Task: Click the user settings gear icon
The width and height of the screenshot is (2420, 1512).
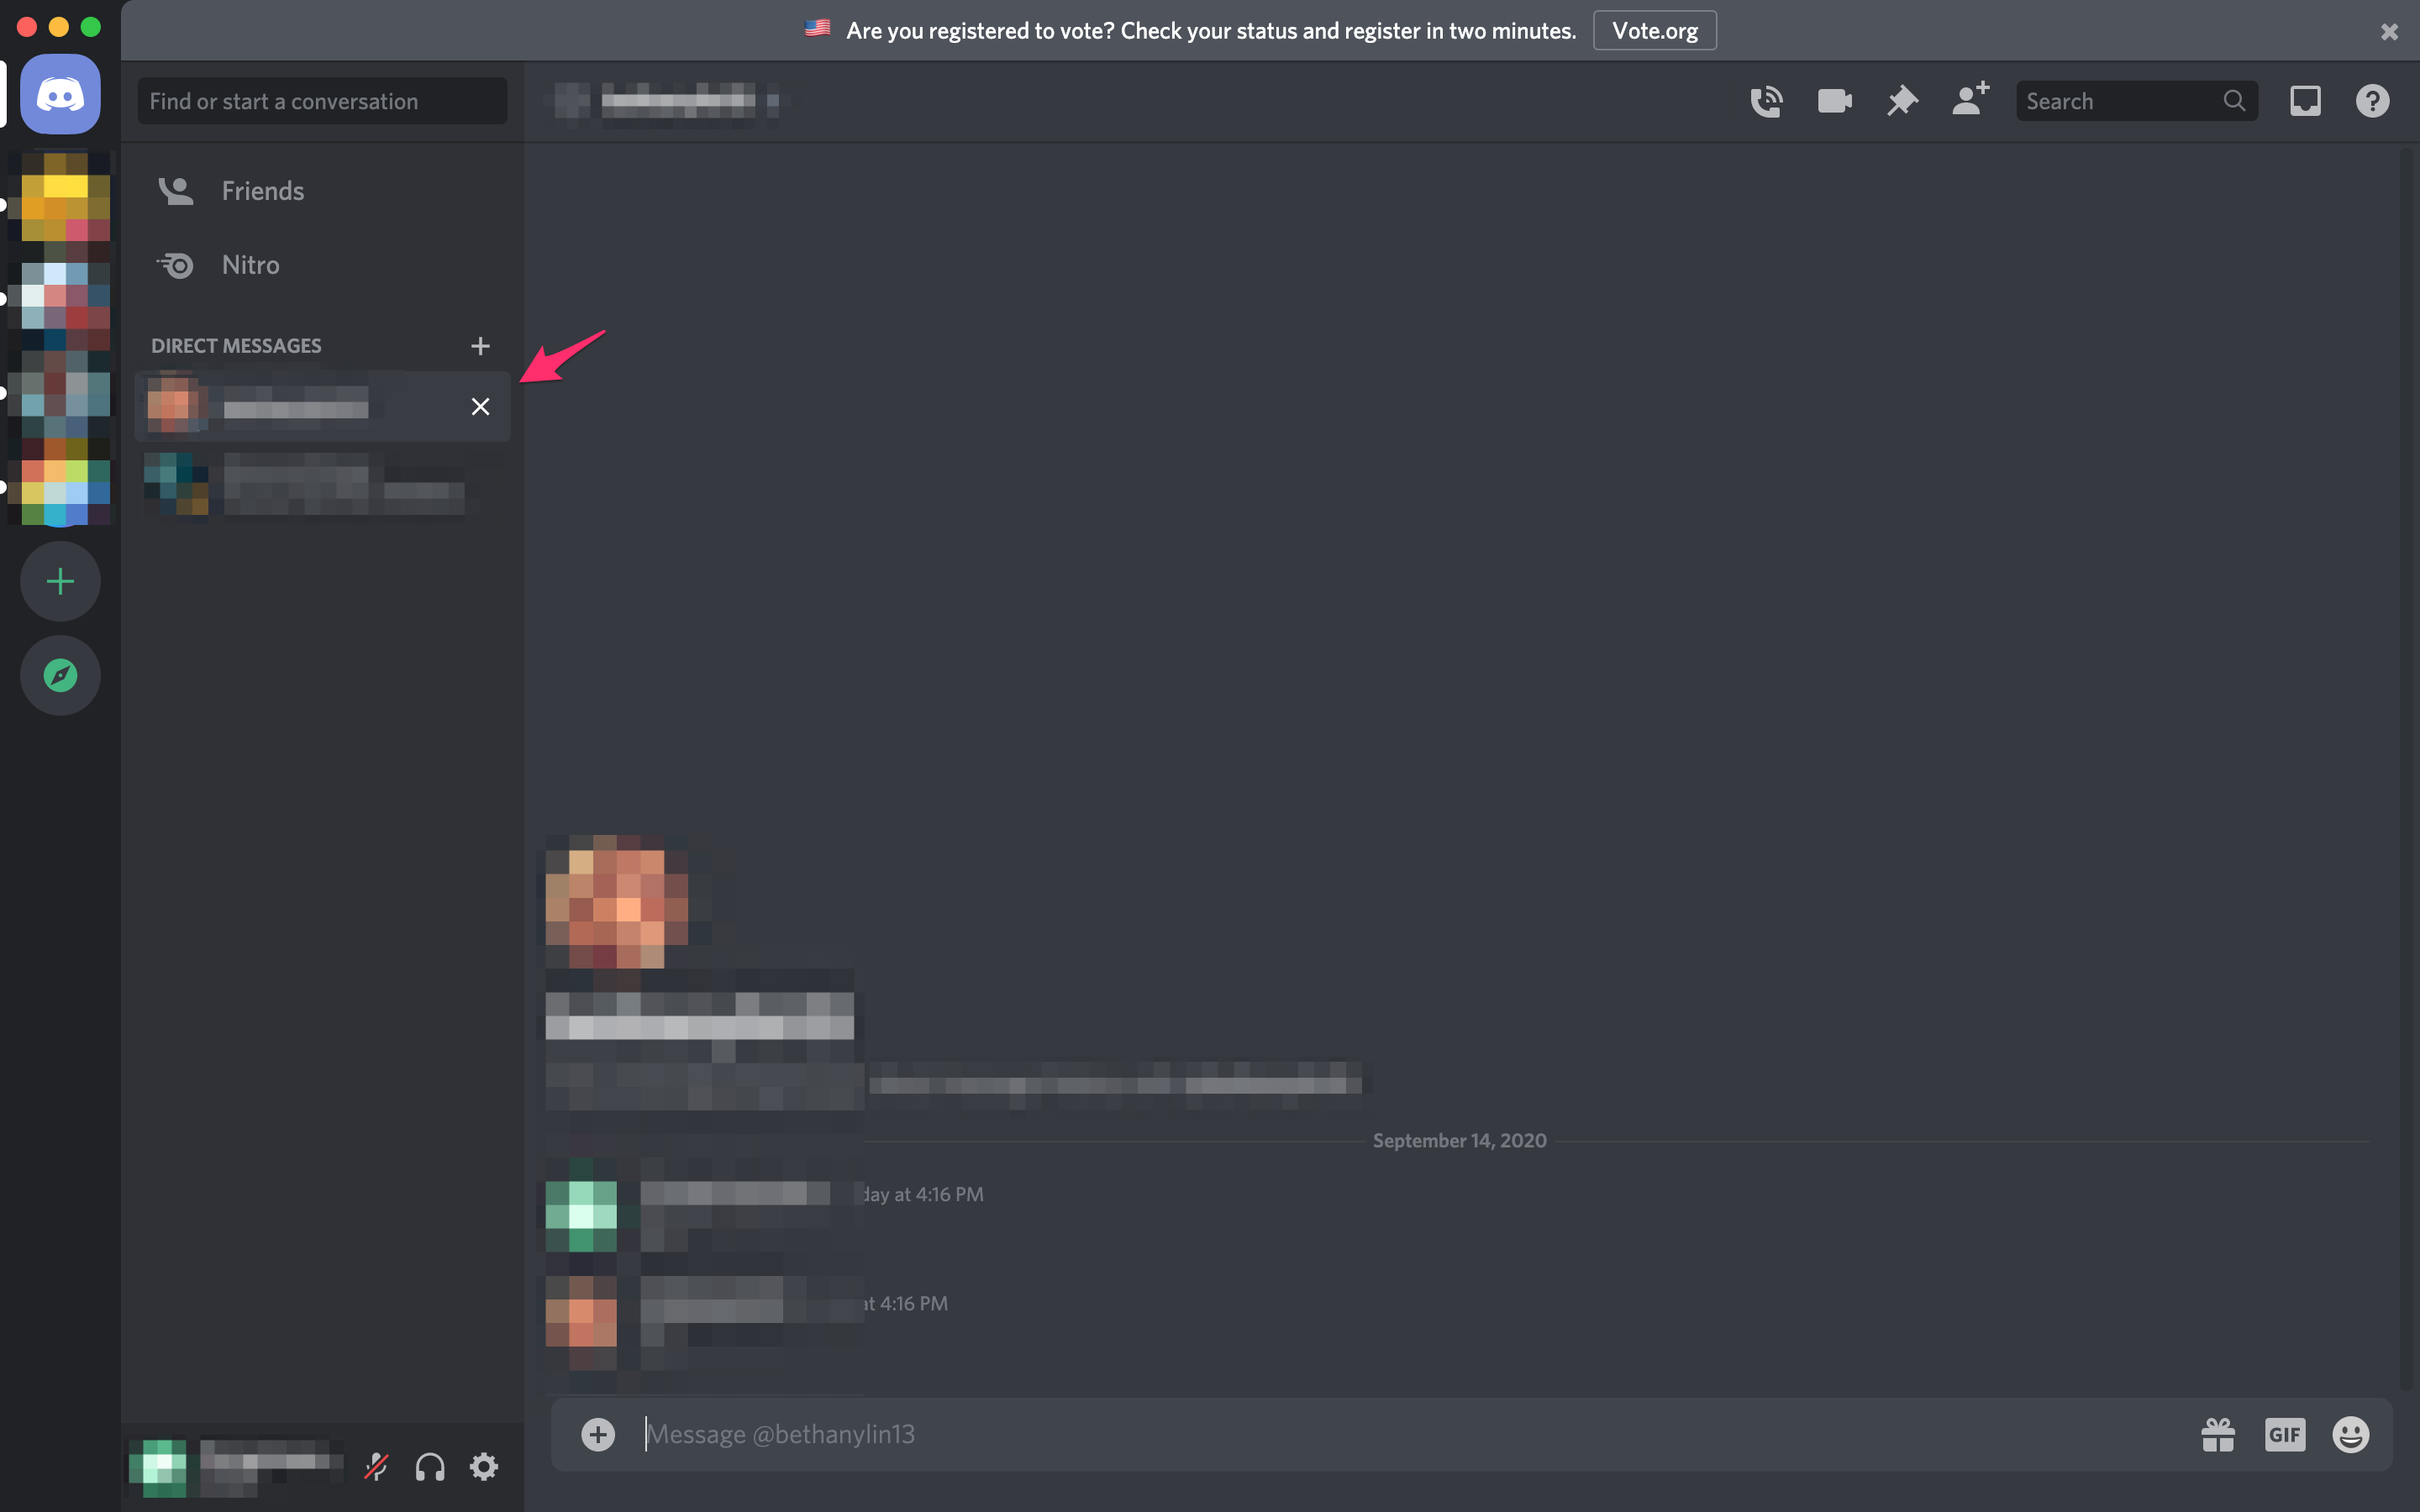Action: point(484,1465)
